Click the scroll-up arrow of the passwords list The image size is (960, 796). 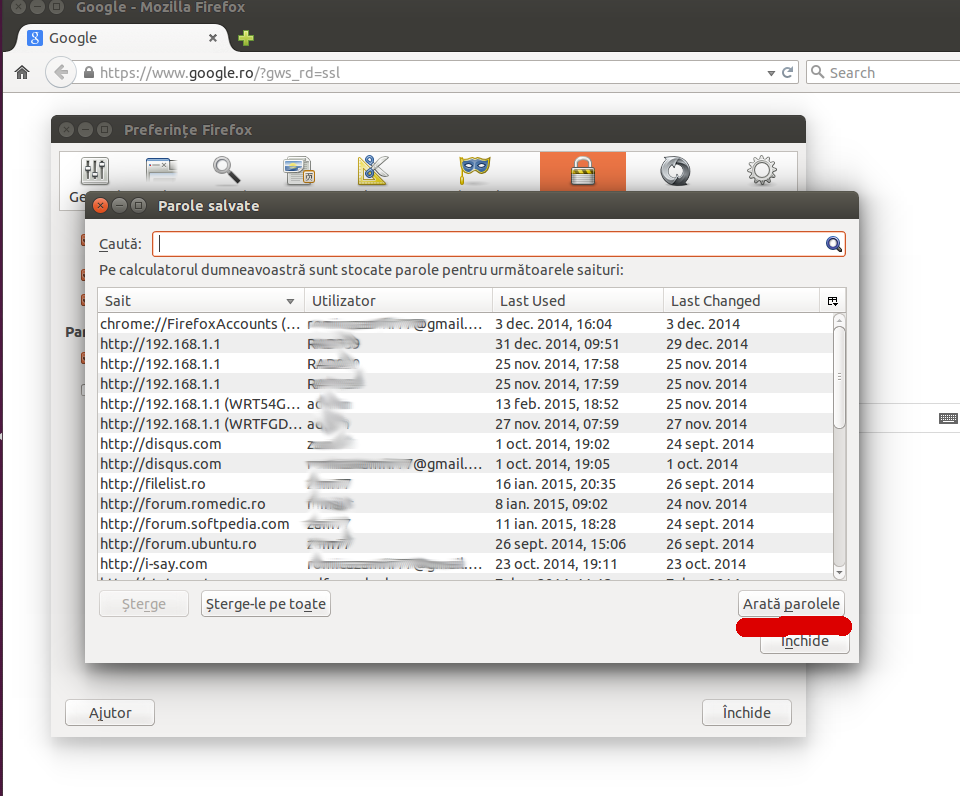tap(839, 320)
